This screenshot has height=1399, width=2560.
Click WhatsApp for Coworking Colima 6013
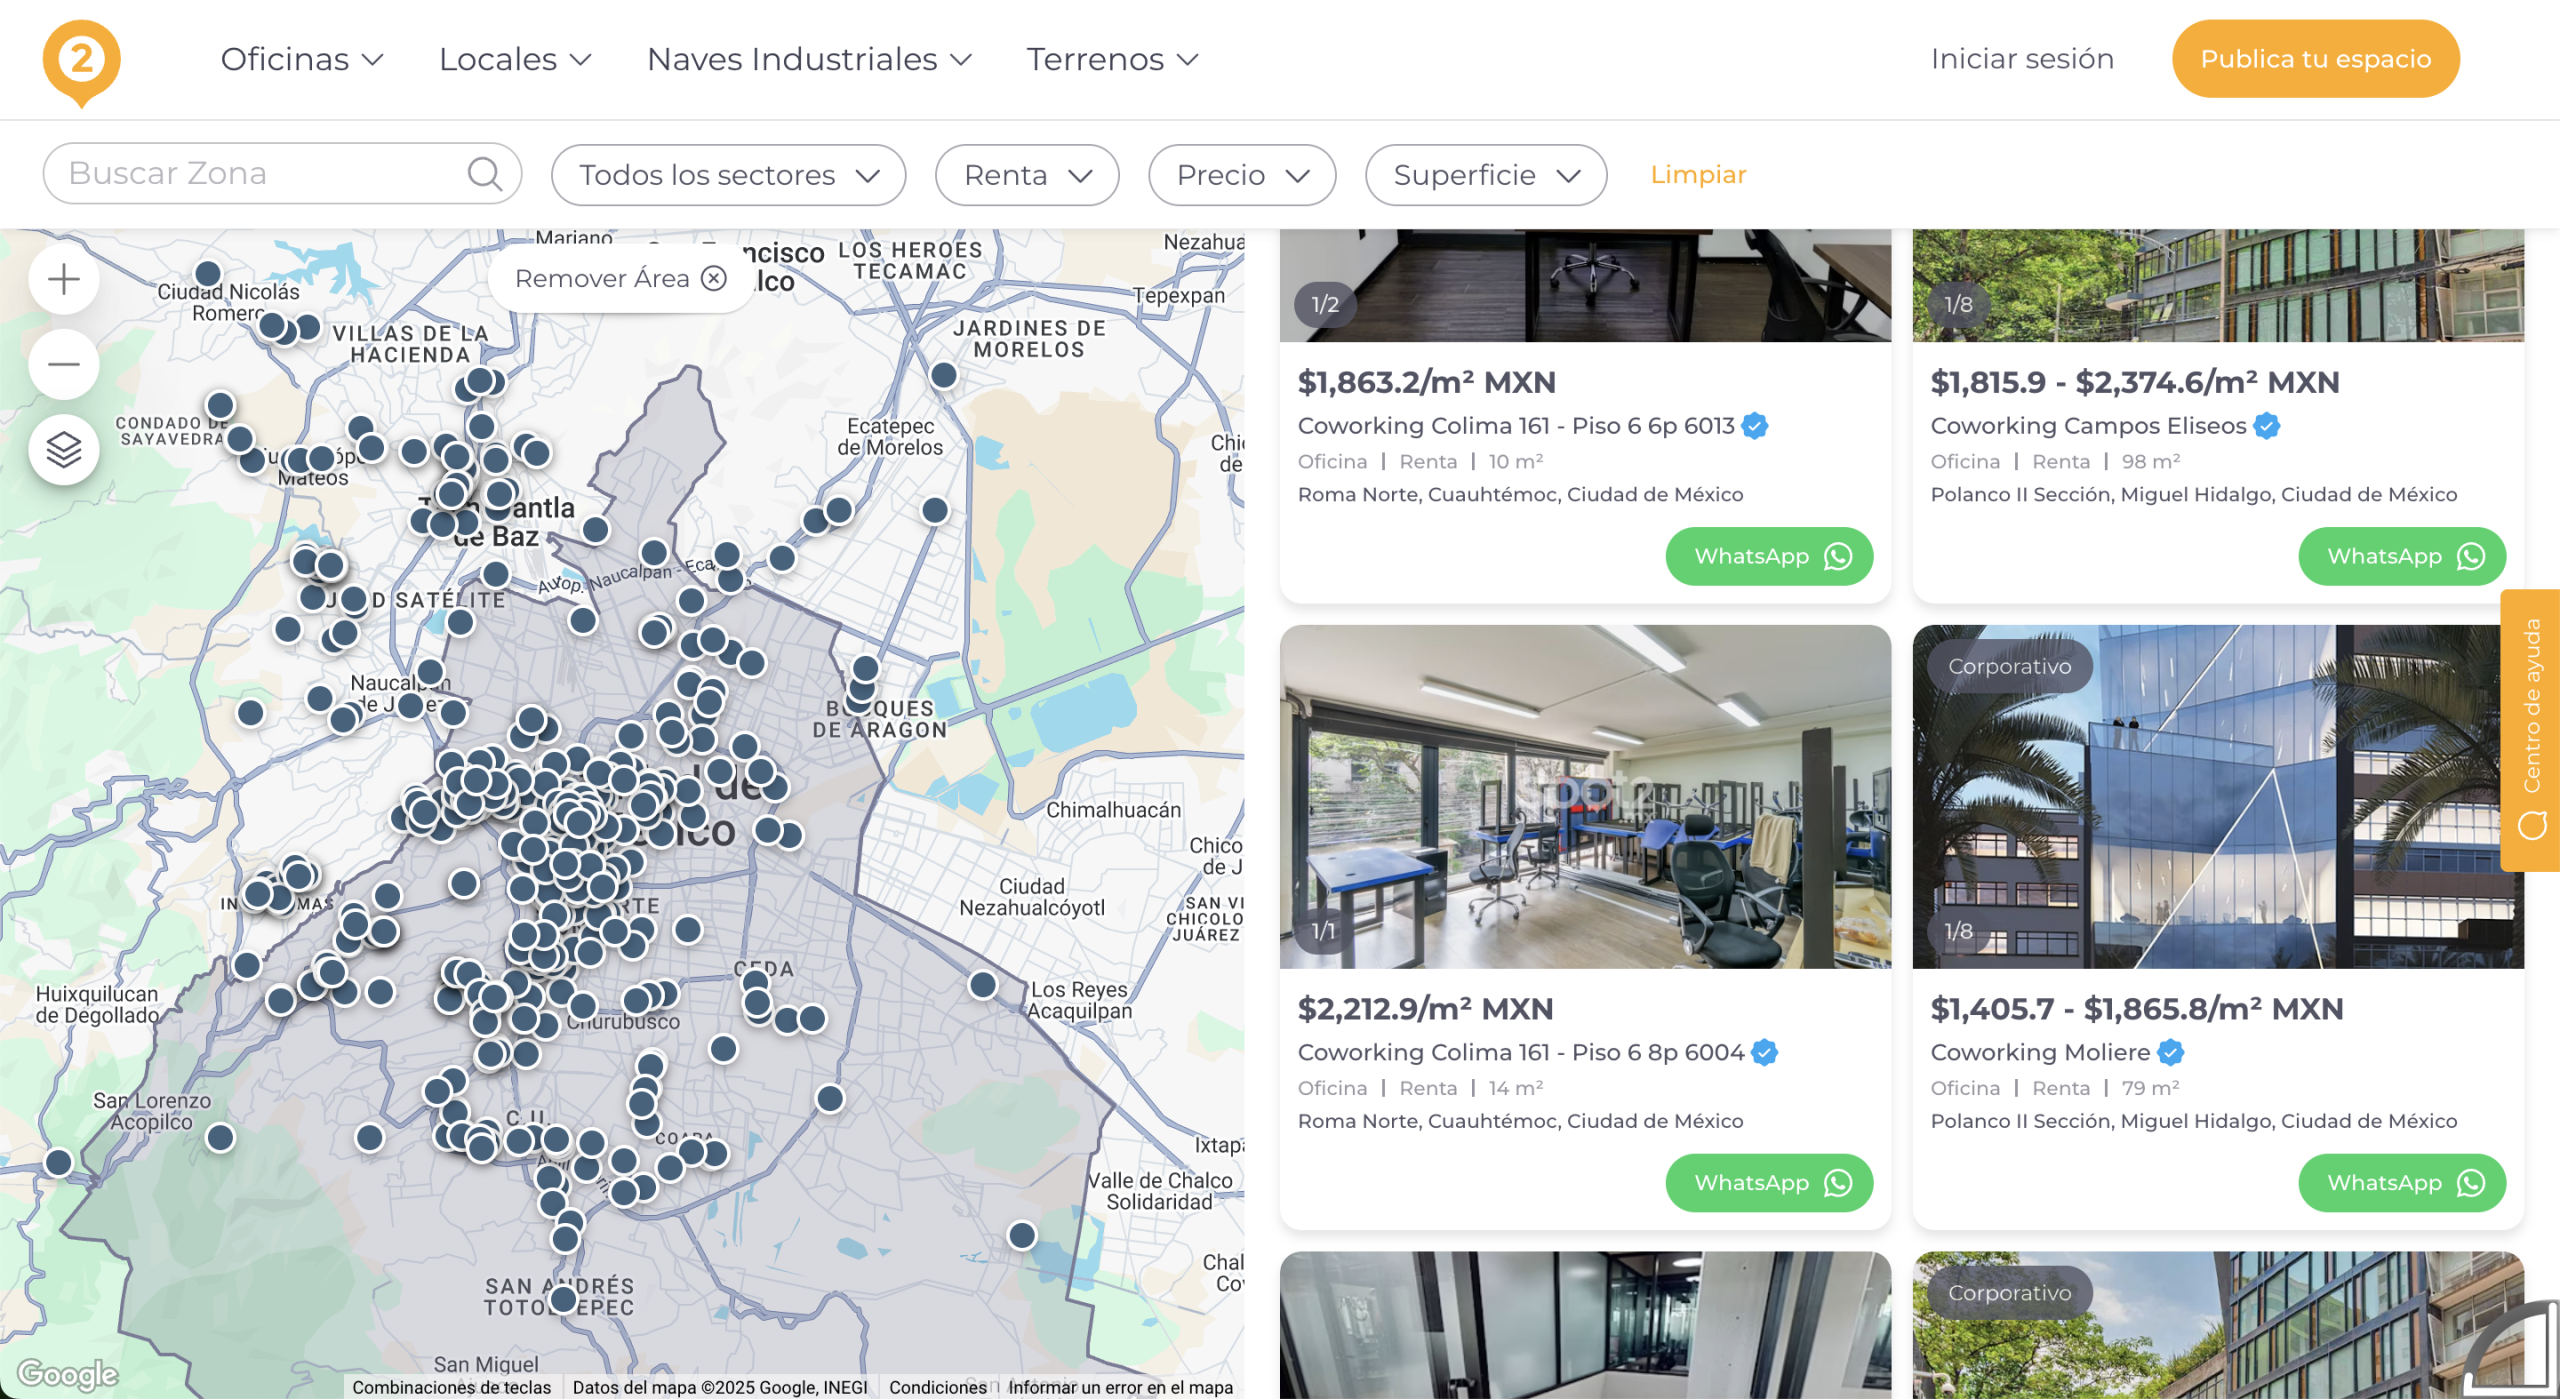1769,557
